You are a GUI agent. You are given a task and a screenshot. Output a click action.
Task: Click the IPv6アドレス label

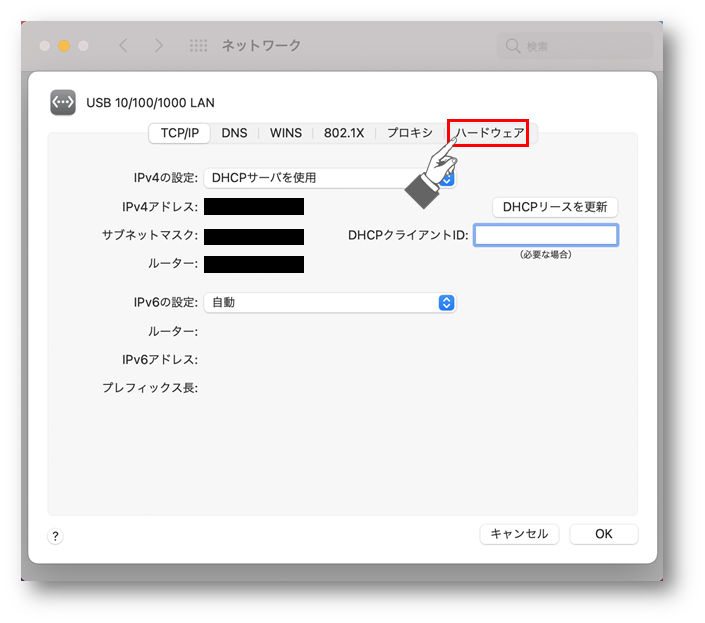tap(160, 360)
